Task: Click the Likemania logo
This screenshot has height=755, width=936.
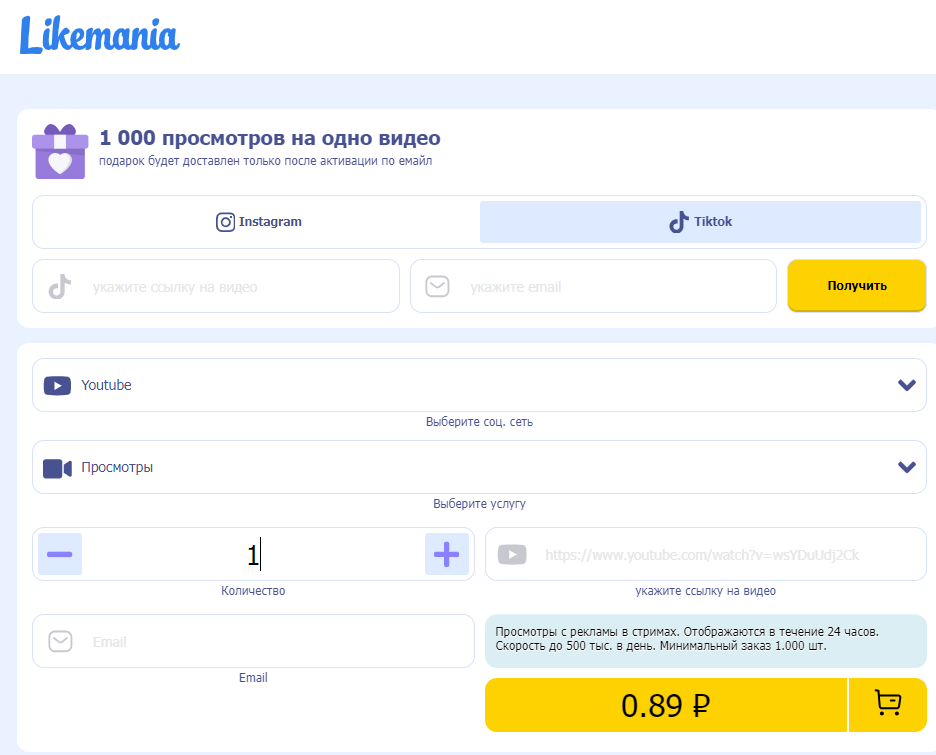Action: point(100,35)
